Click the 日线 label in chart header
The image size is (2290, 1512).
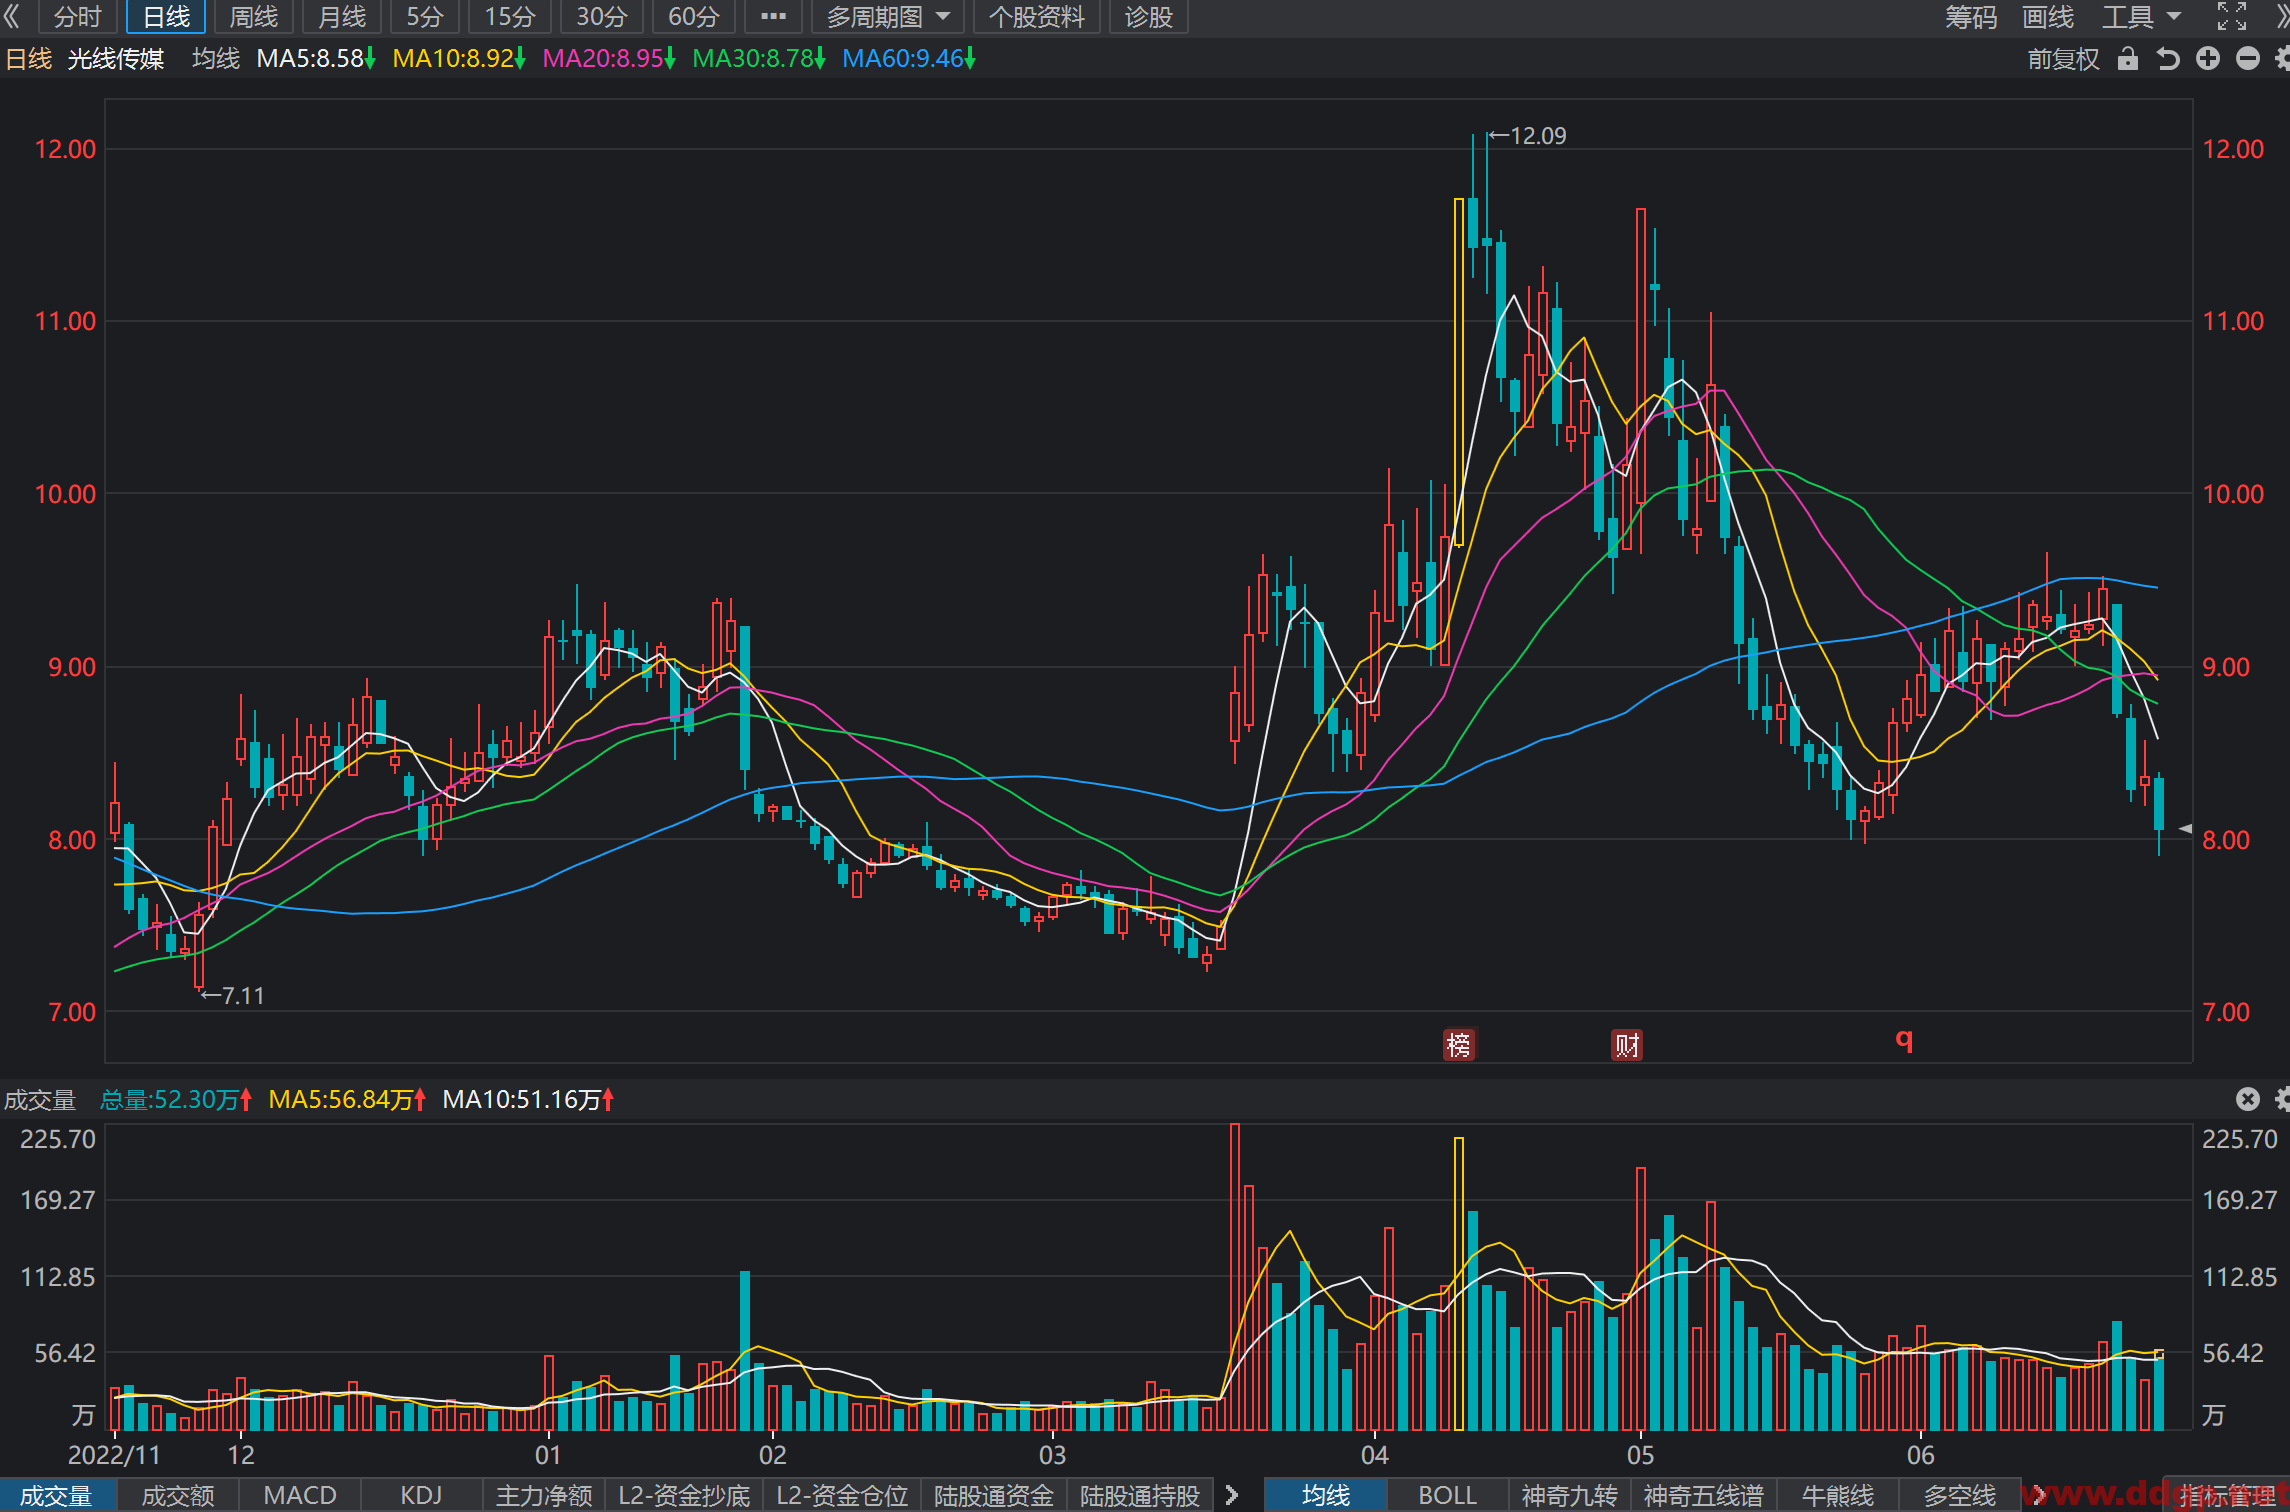tap(28, 59)
